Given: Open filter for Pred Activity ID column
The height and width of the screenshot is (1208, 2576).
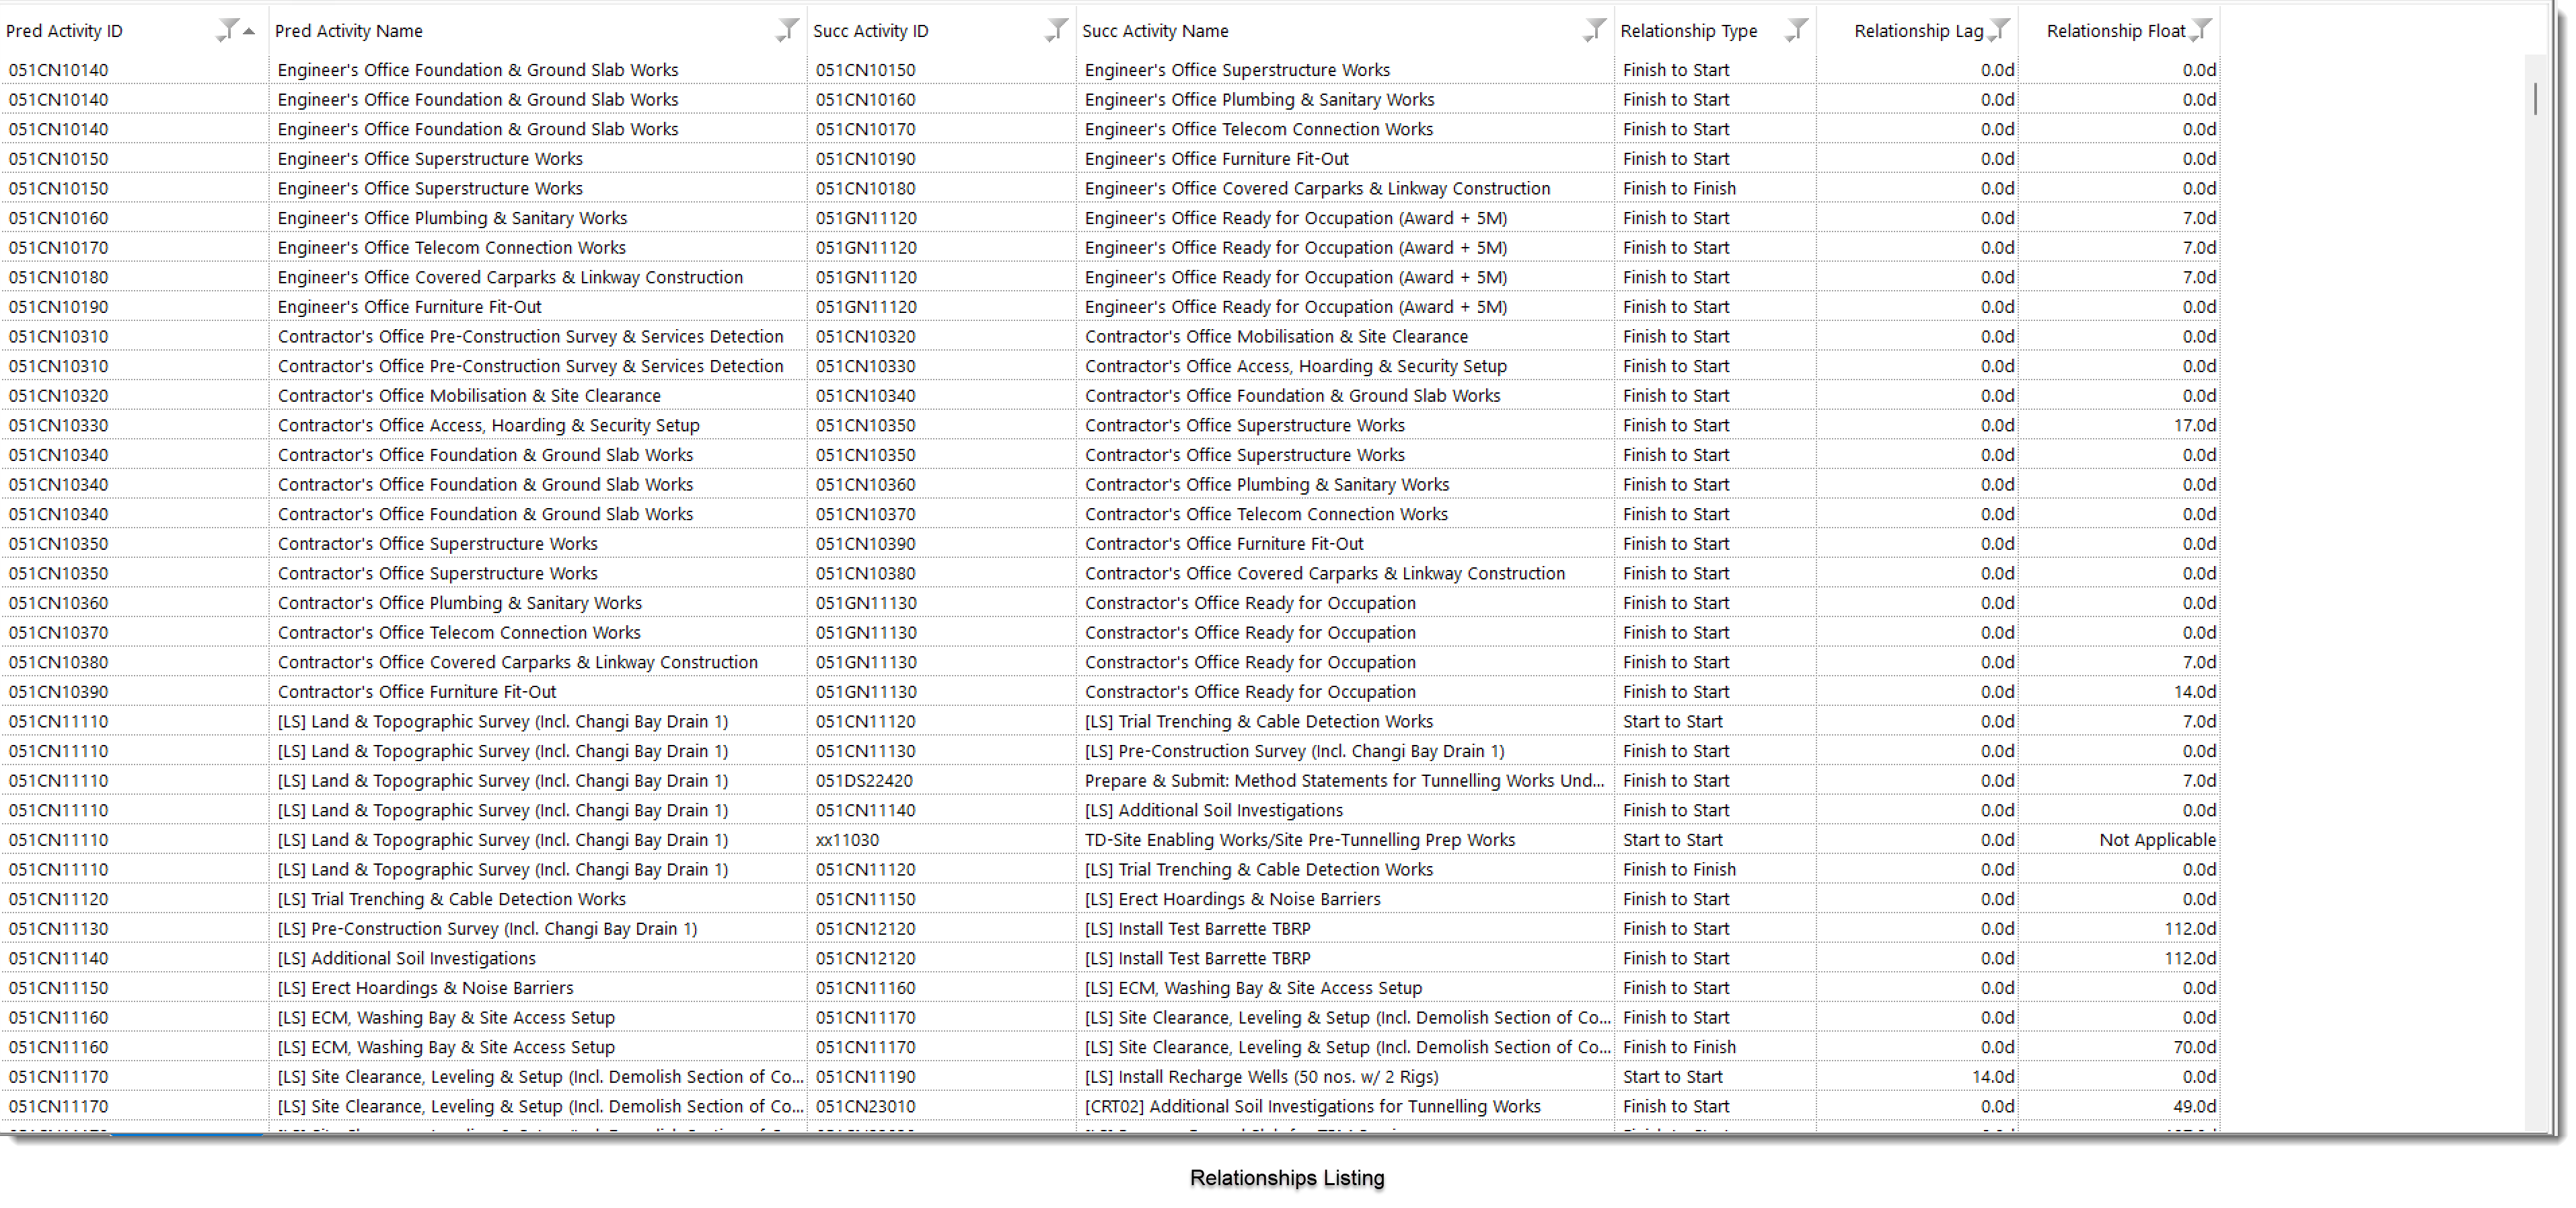Looking at the screenshot, I should coord(228,29).
